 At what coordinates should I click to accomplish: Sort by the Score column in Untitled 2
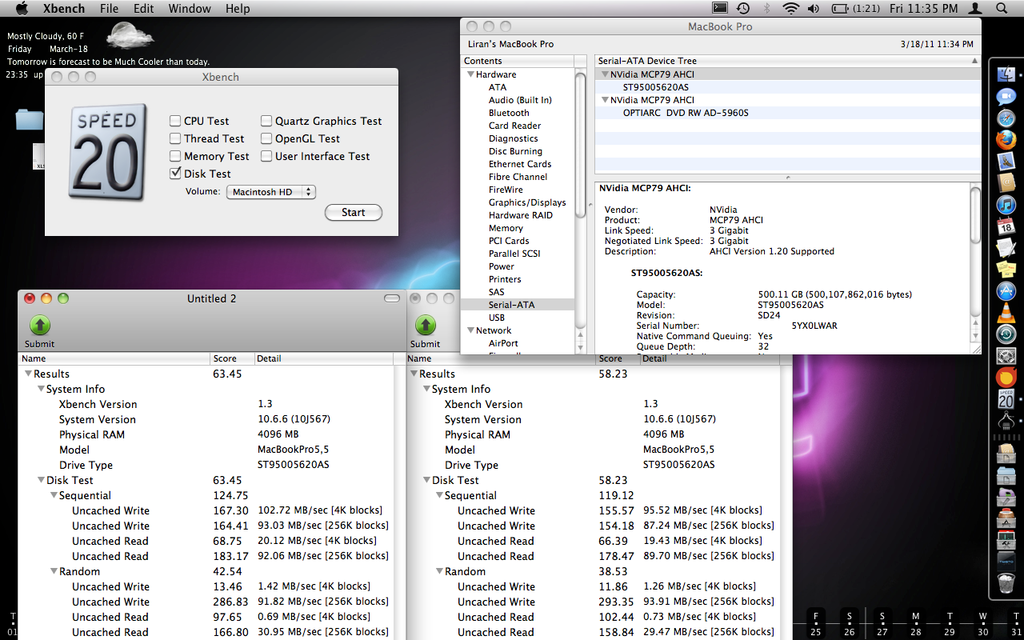231,359
